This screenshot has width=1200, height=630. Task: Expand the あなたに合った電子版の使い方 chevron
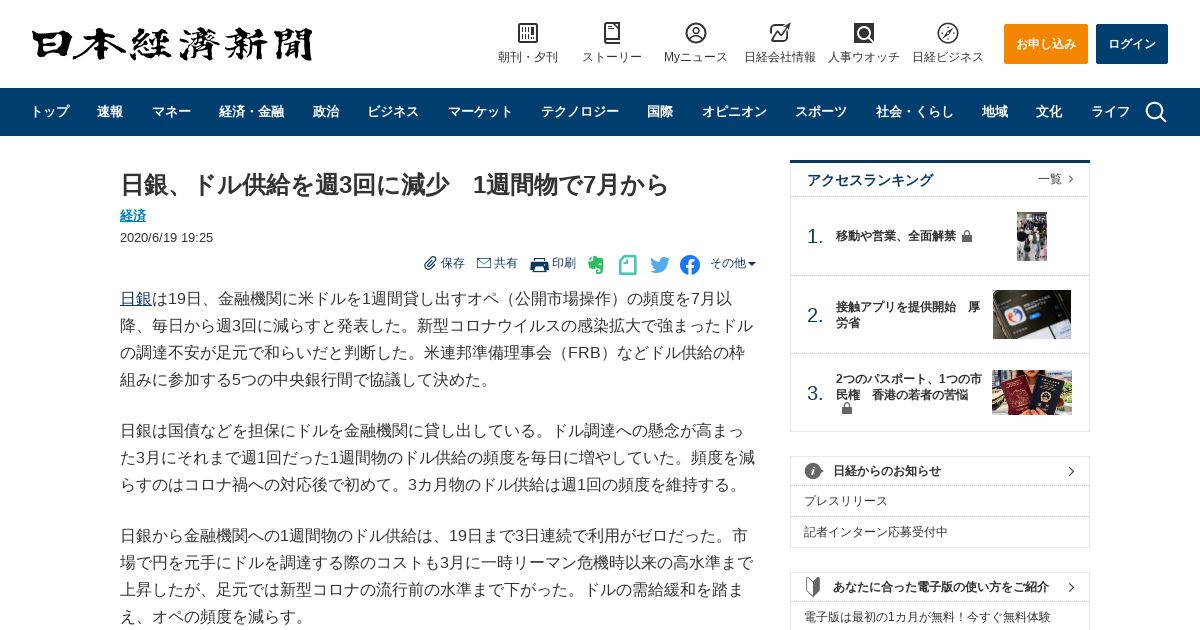pyautogui.click(x=1071, y=587)
